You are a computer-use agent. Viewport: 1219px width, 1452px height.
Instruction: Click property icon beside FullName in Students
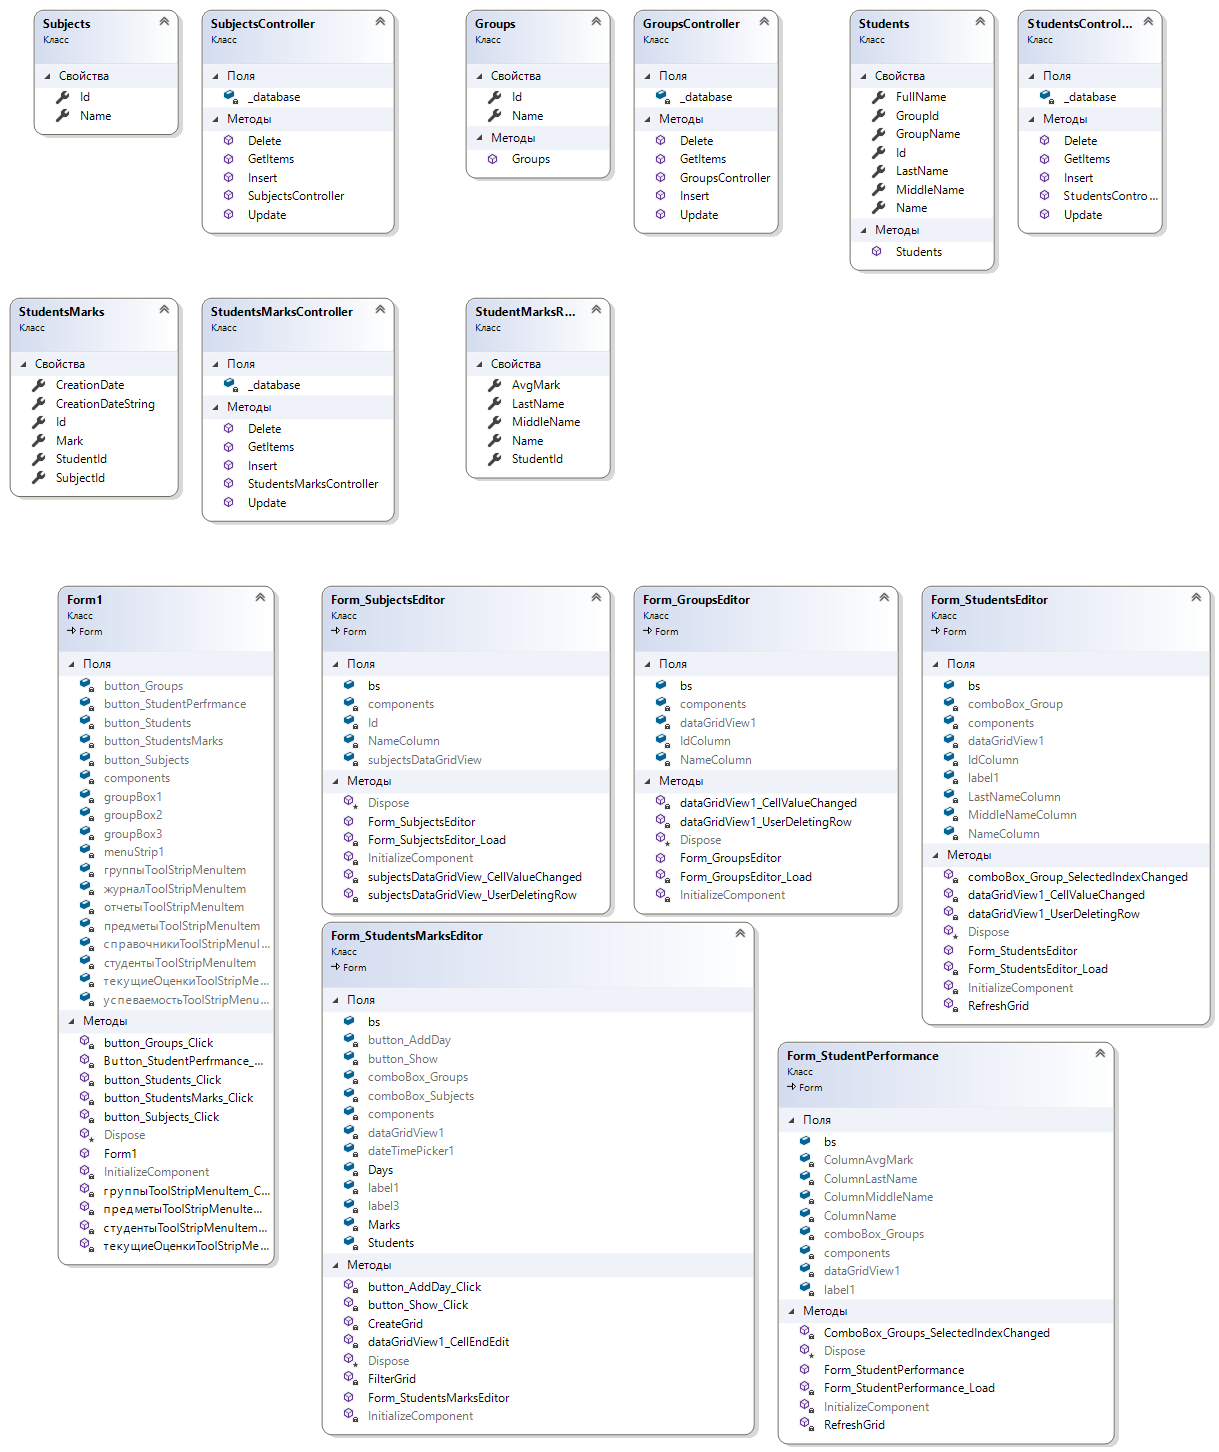(878, 97)
